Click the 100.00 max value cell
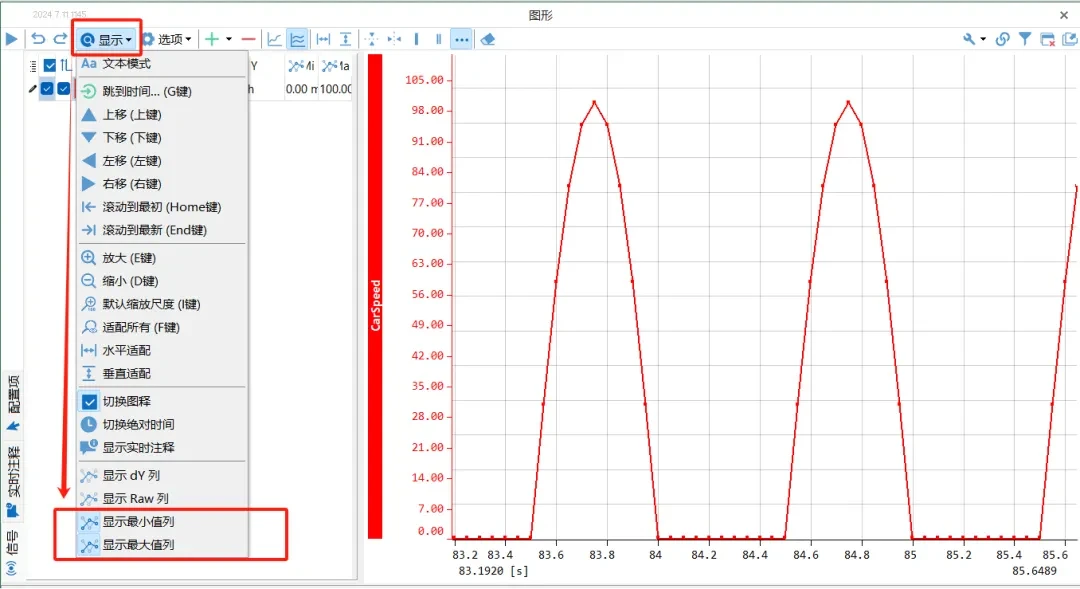The width and height of the screenshot is (1080, 589). pyautogui.click(x=335, y=89)
